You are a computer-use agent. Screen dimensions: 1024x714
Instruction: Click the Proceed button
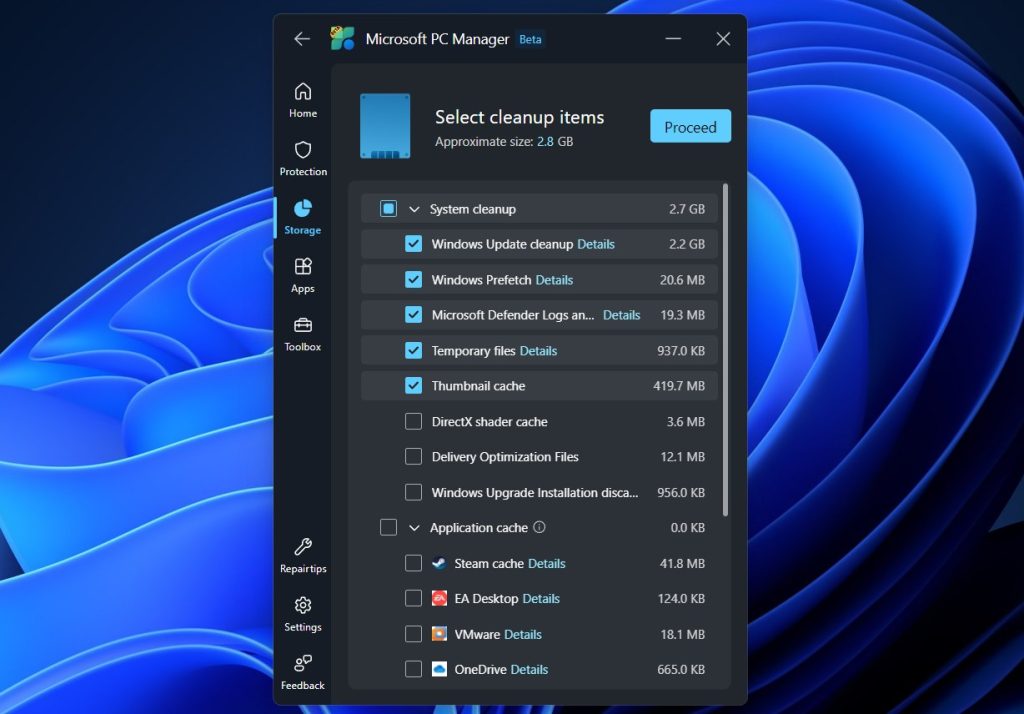[690, 126]
